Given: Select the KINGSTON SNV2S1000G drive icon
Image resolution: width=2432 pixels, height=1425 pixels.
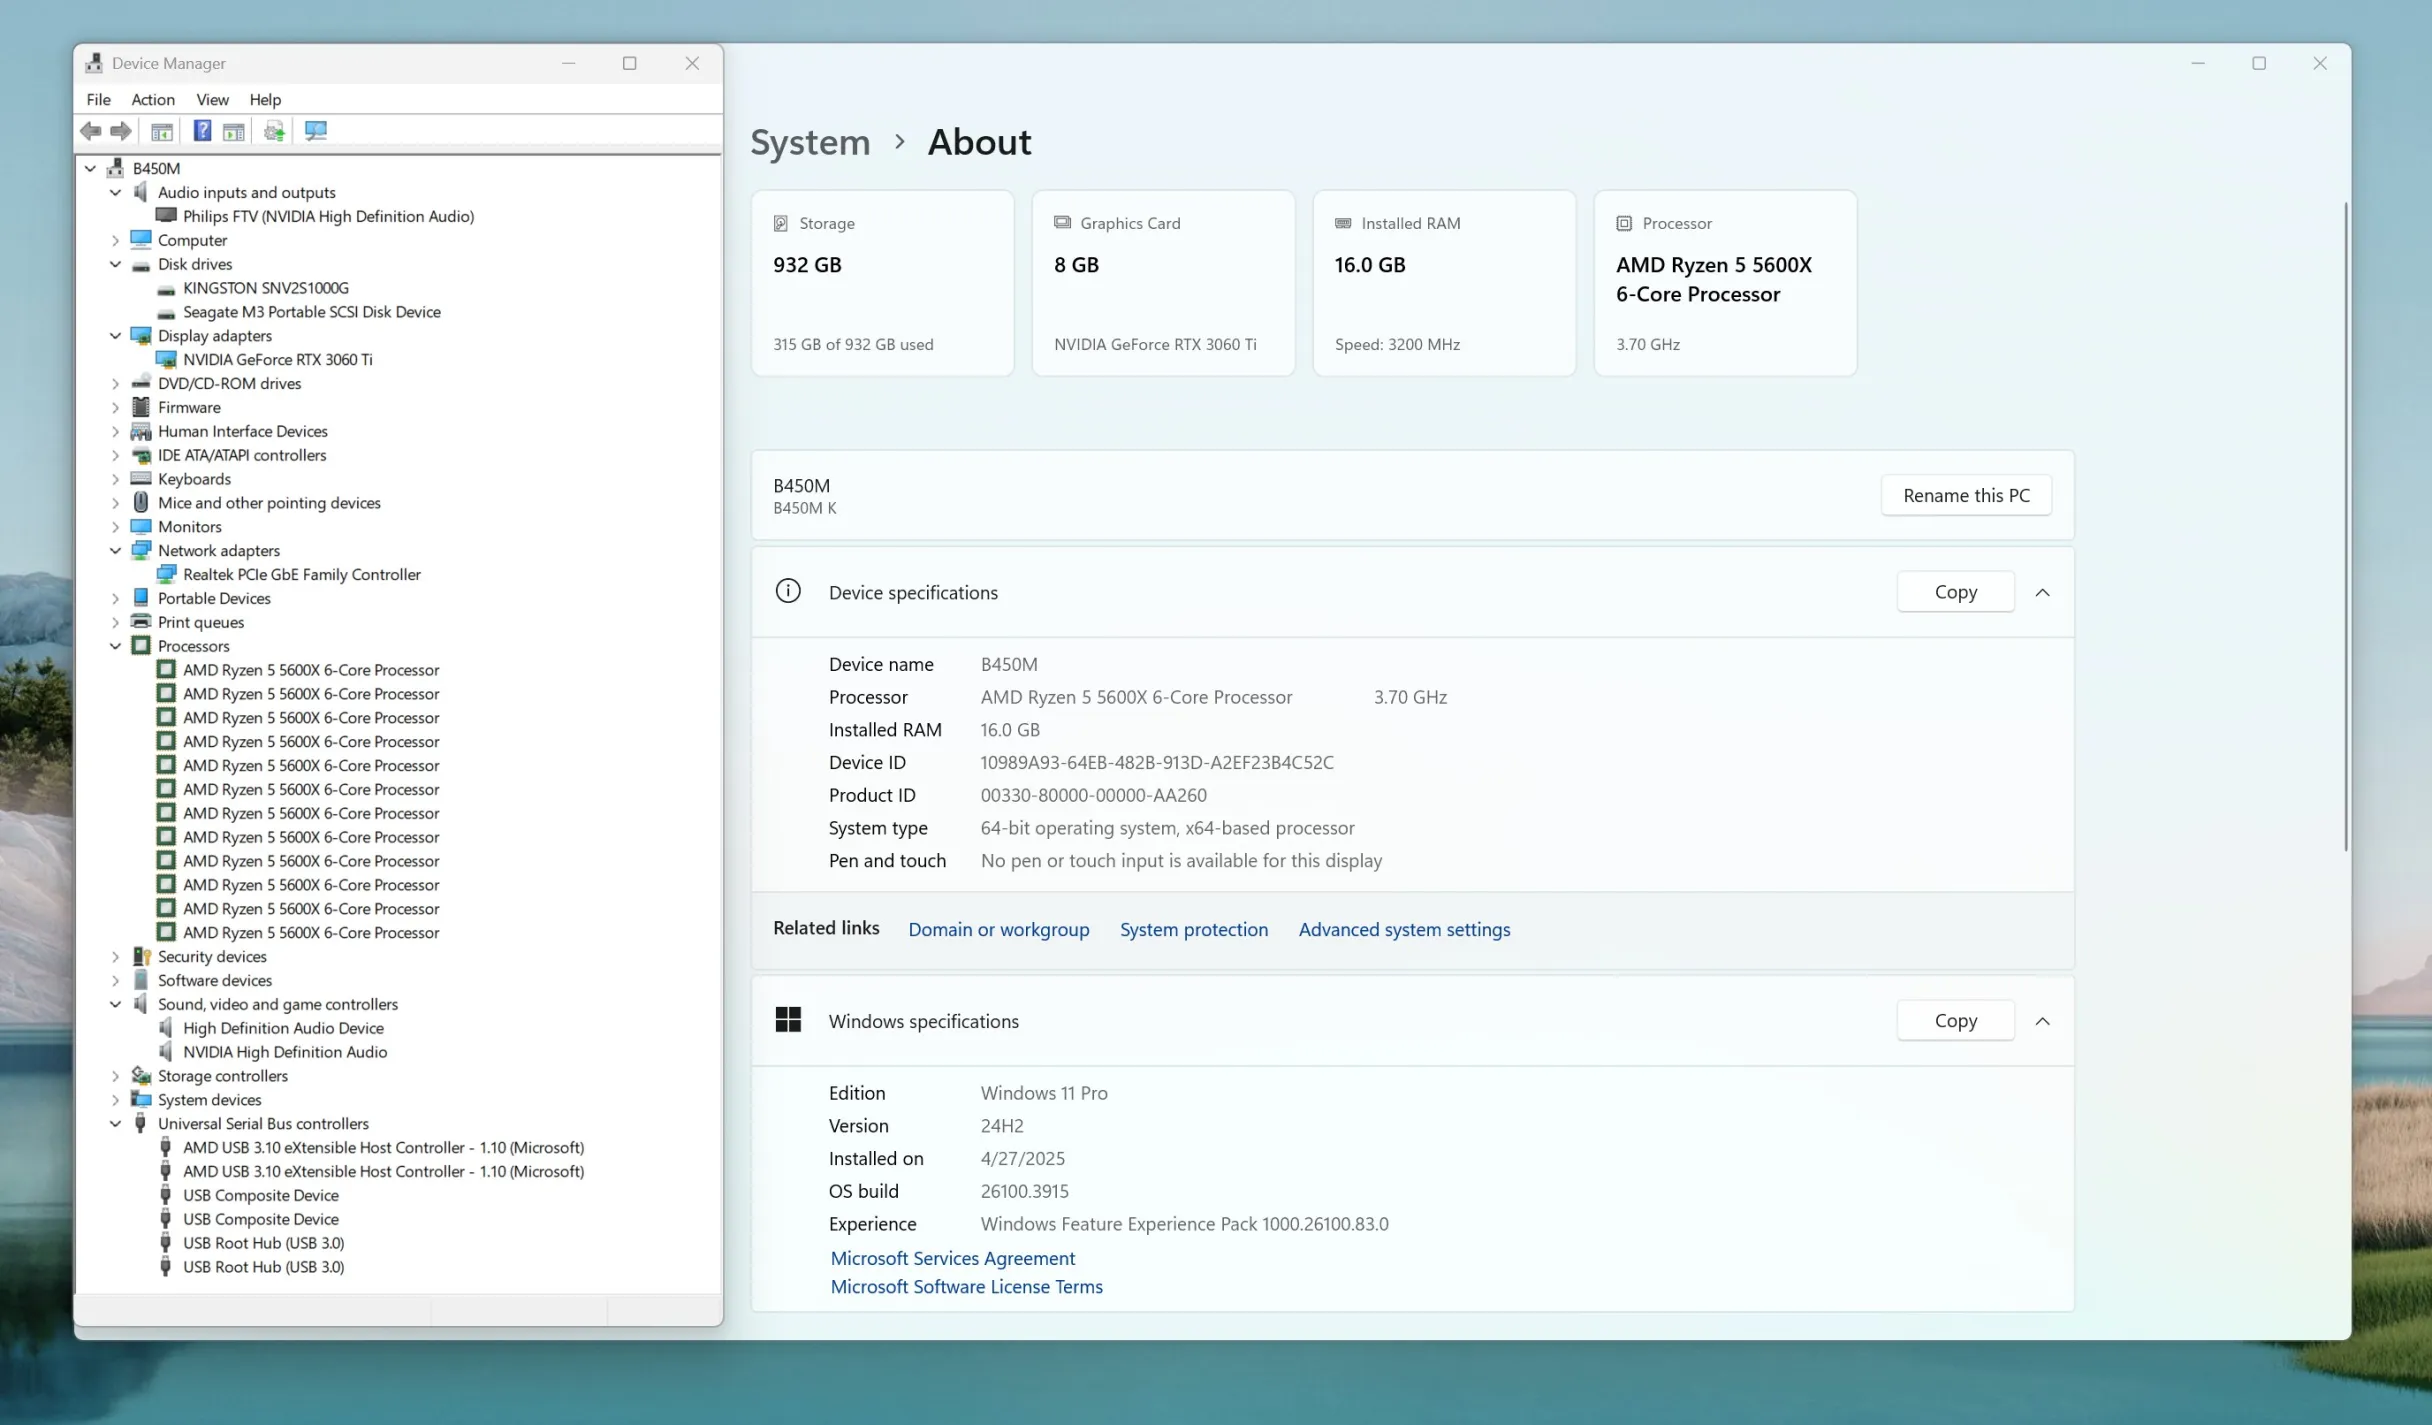Looking at the screenshot, I should pos(166,288).
